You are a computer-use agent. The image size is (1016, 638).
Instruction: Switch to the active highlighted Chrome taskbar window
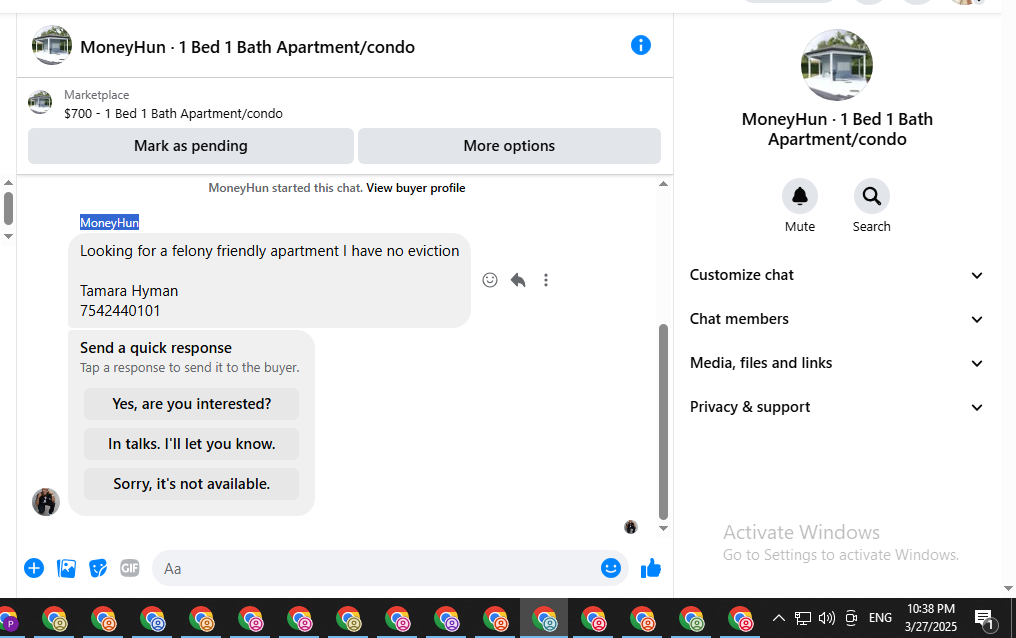(544, 619)
